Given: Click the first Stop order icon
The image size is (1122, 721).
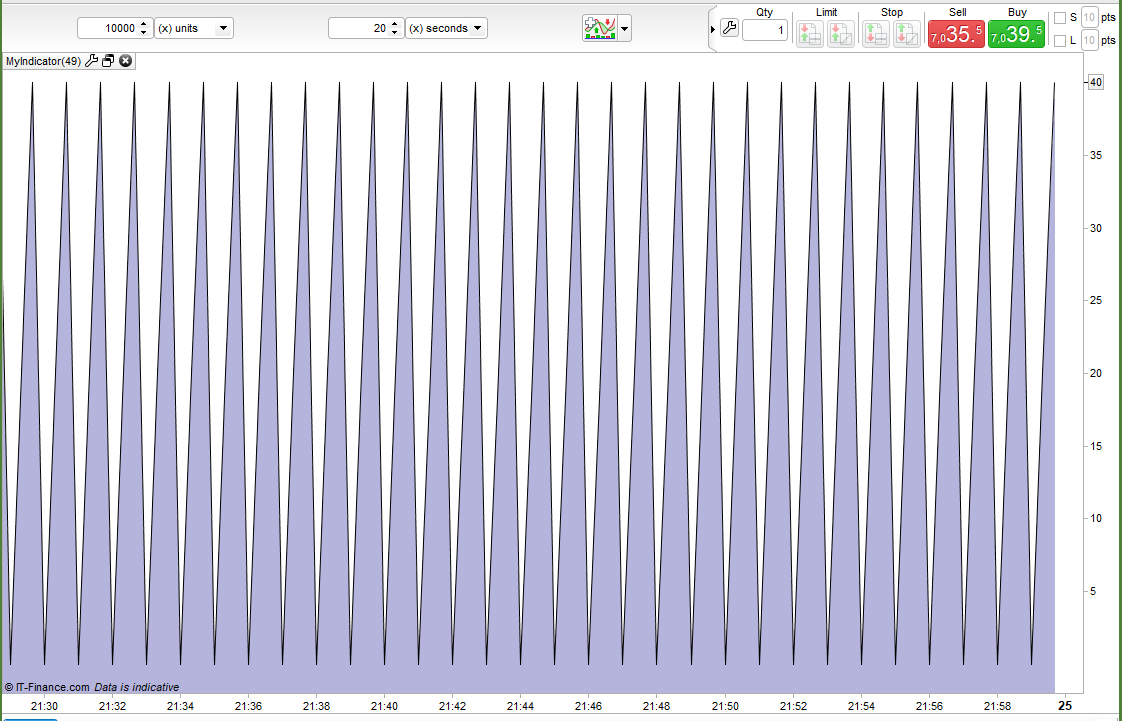Looking at the screenshot, I should click(x=875, y=33).
